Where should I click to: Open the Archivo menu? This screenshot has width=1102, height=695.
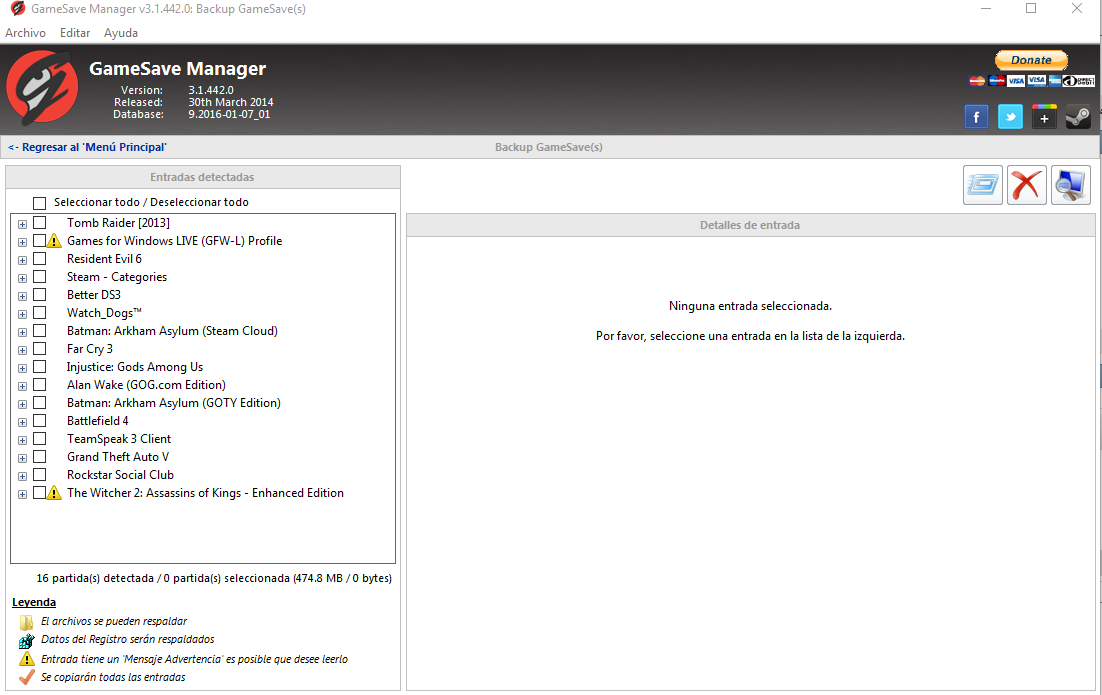tap(25, 33)
